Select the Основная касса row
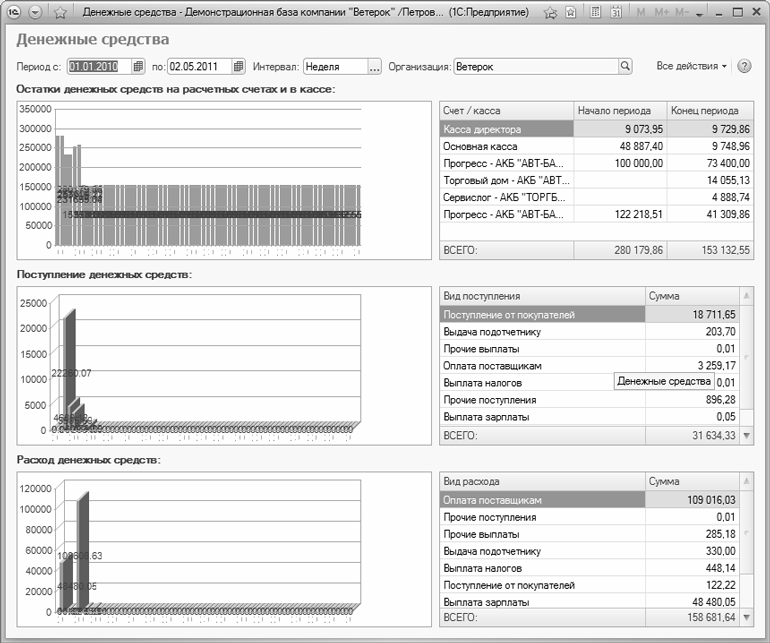This screenshot has width=770, height=643. point(506,146)
